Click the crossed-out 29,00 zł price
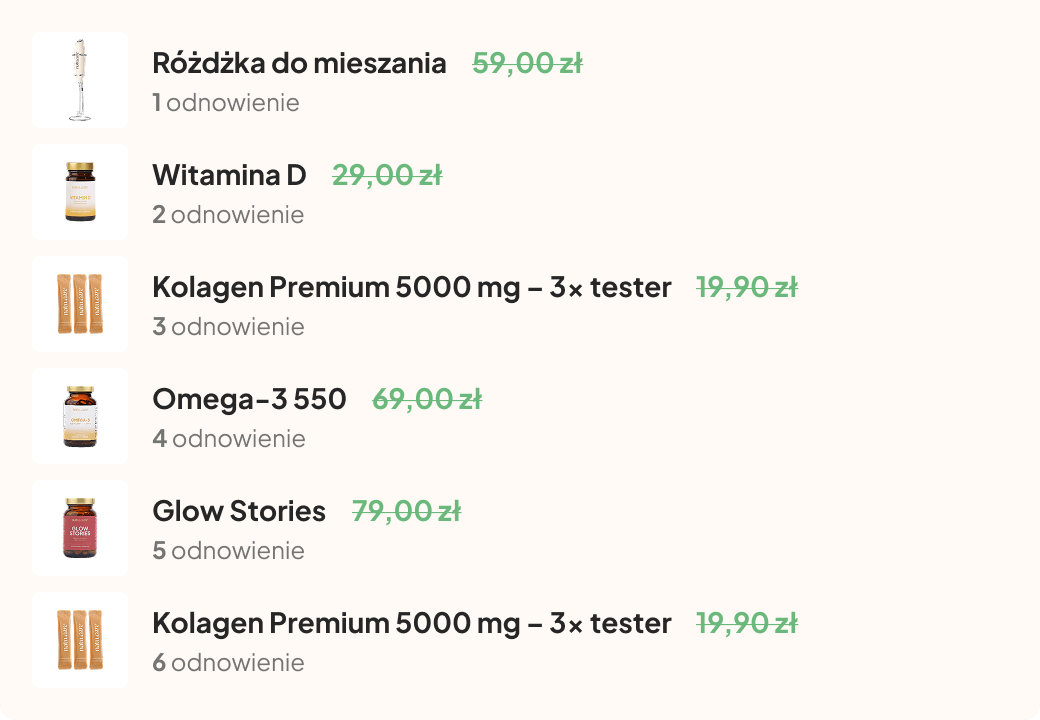The height and width of the screenshot is (720, 1040). click(x=387, y=176)
